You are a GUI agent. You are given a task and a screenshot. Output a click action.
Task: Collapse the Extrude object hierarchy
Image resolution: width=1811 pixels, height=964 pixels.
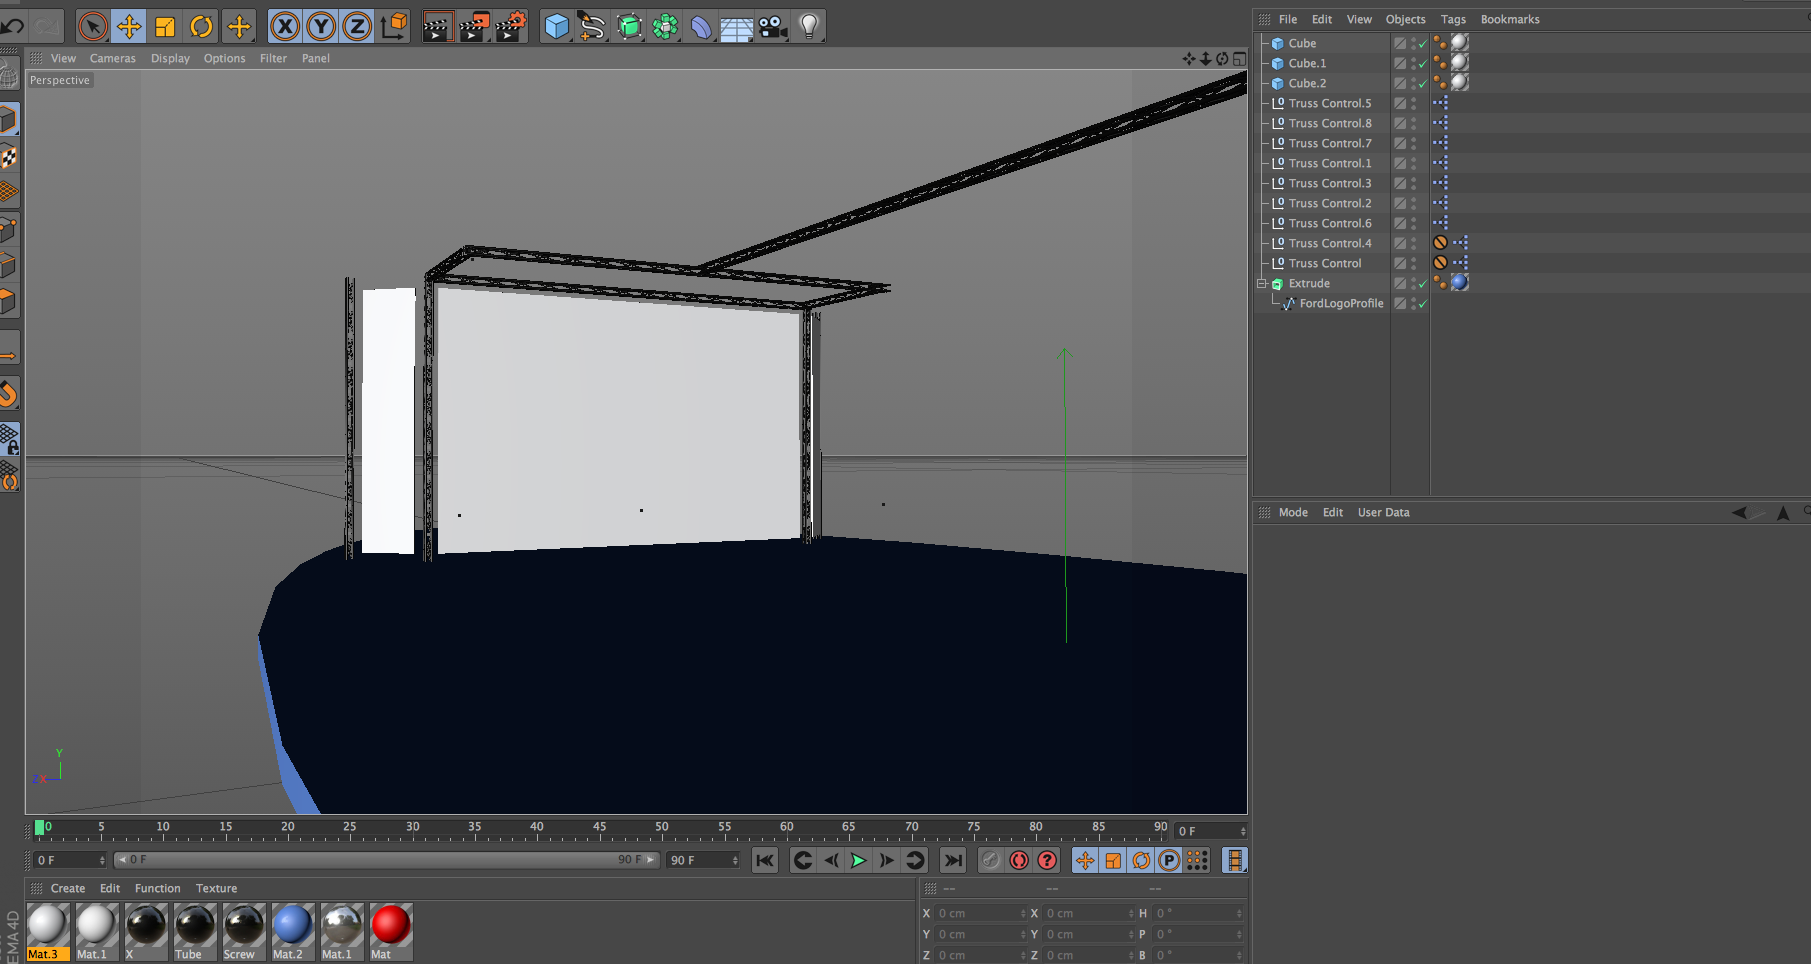click(1262, 284)
